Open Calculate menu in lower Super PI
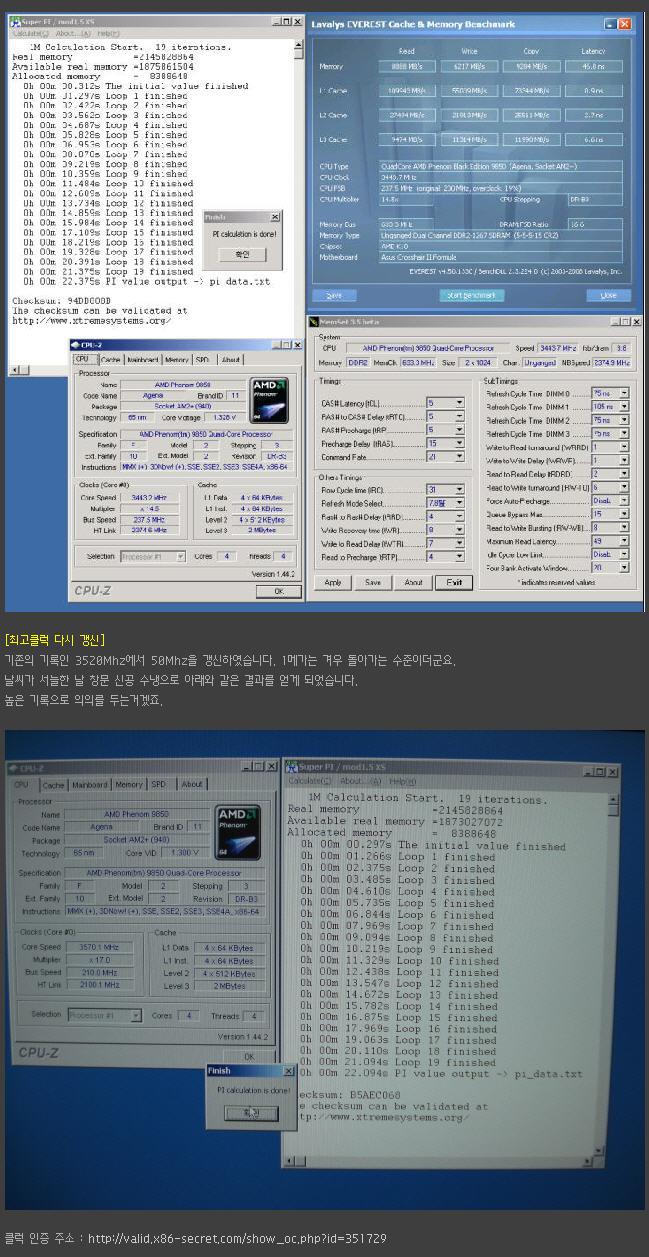Image resolution: width=649 pixels, height=1257 pixels. [x=309, y=780]
